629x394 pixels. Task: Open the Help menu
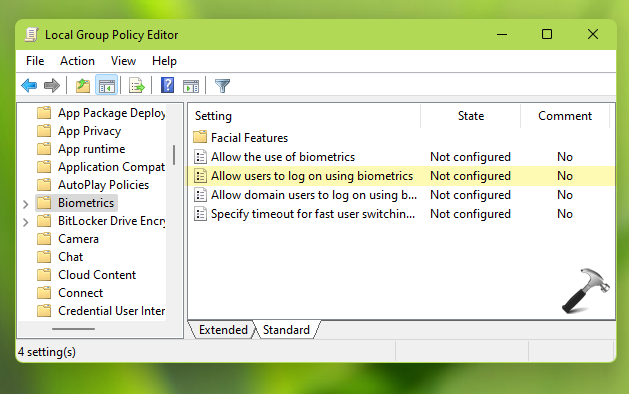[x=164, y=61]
